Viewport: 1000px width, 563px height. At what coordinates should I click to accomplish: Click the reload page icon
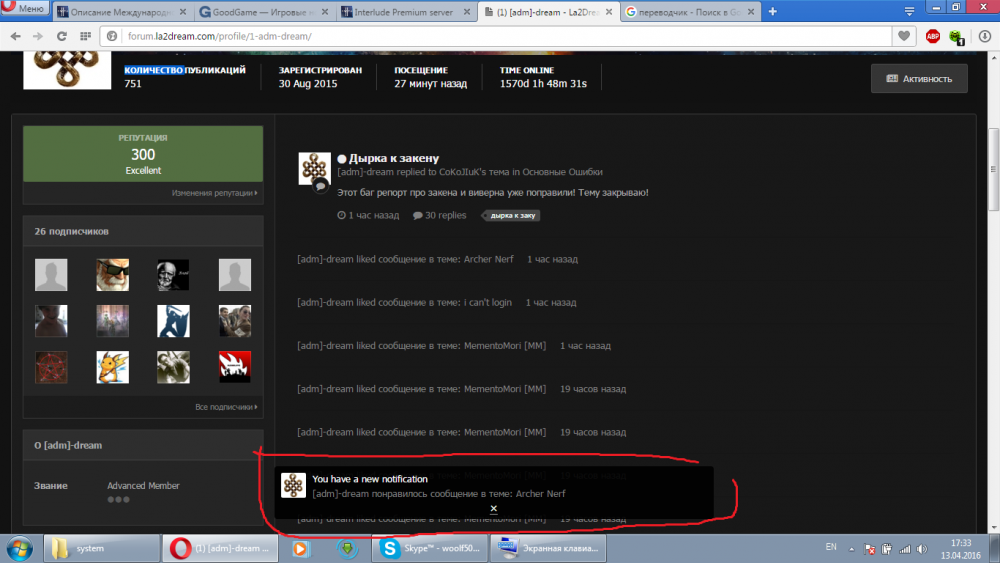tap(62, 36)
